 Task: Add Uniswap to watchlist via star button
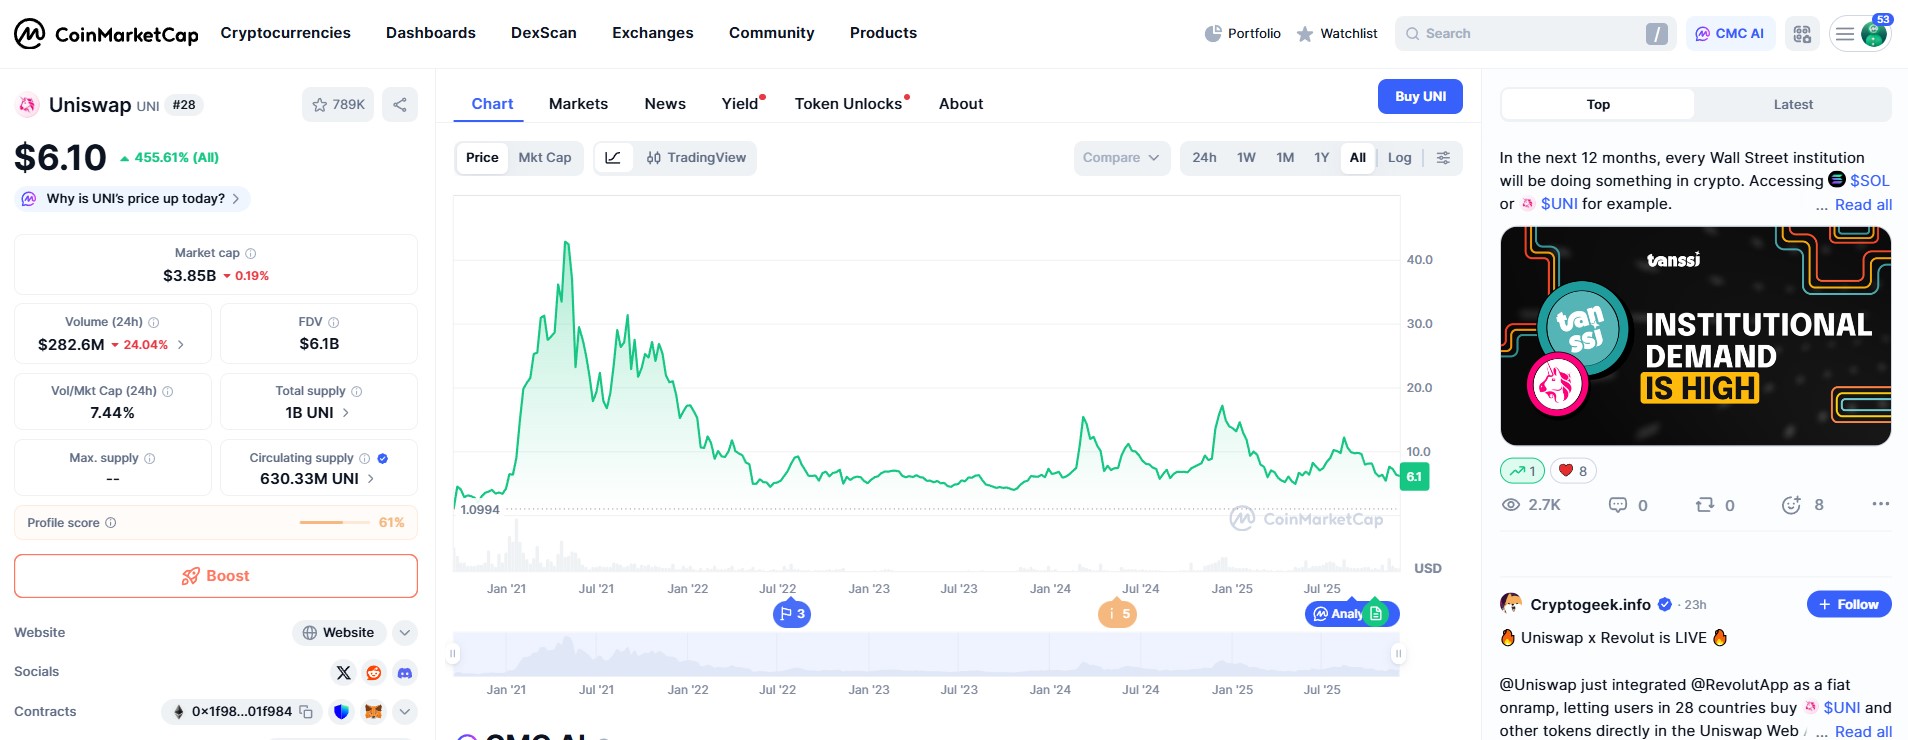coord(338,105)
